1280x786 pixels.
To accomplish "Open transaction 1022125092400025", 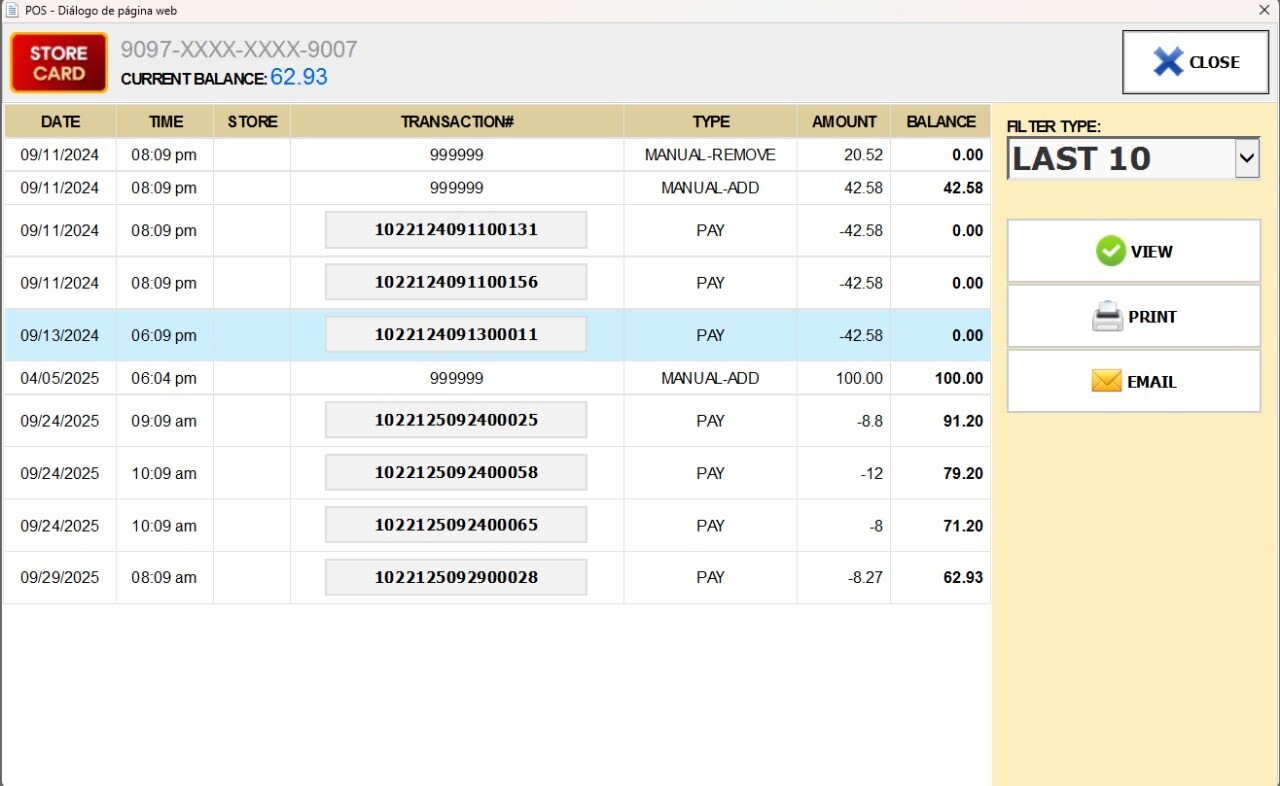I will 456,420.
